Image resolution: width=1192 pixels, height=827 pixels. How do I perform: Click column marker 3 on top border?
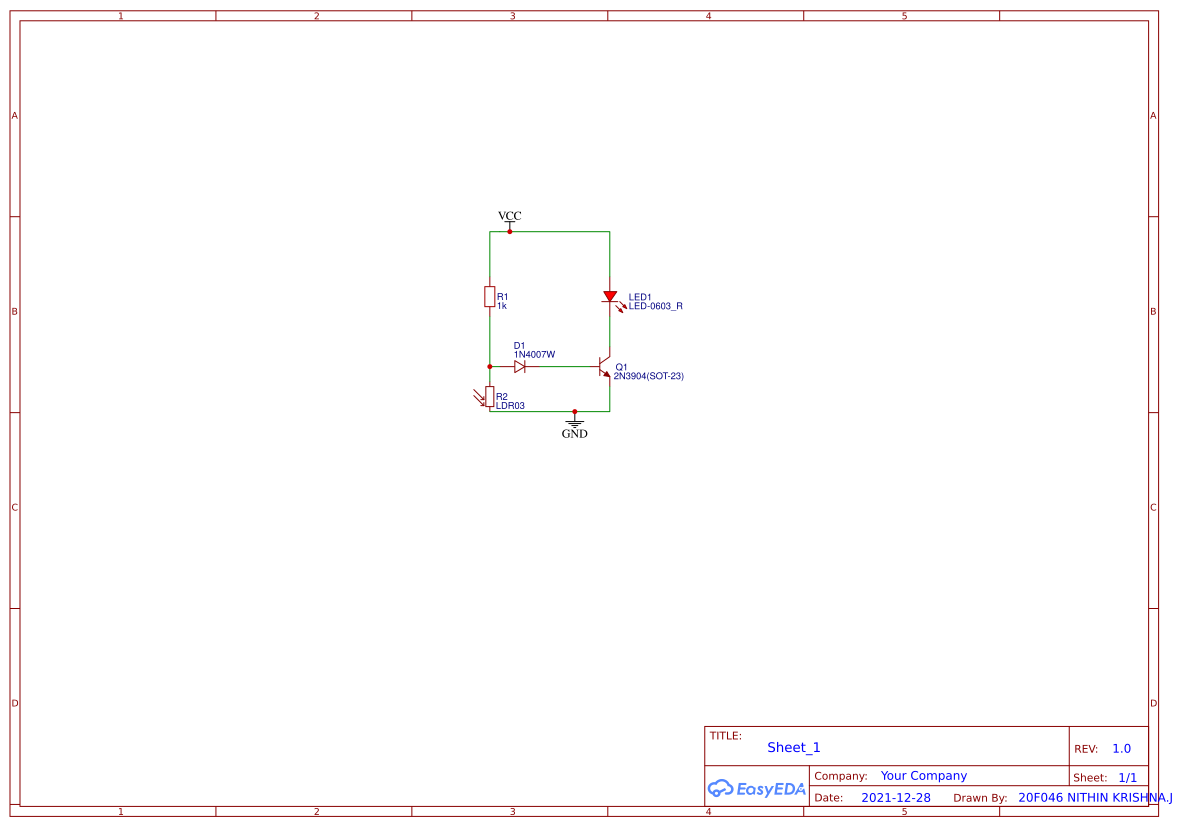click(x=511, y=16)
